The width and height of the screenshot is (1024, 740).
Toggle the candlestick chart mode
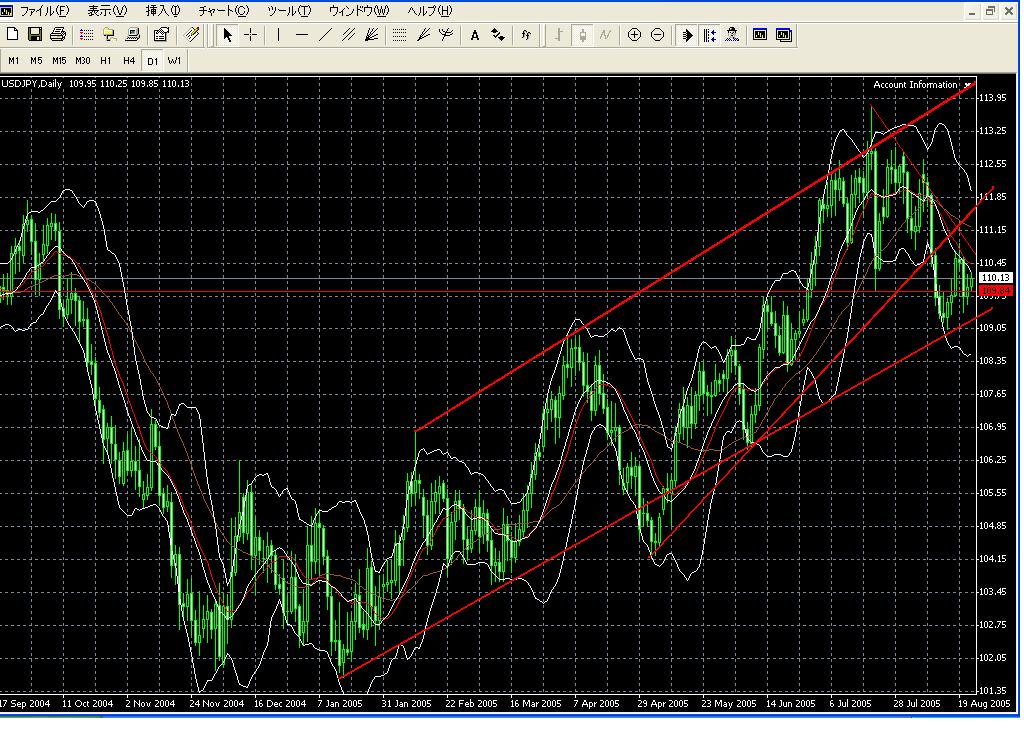pos(583,35)
